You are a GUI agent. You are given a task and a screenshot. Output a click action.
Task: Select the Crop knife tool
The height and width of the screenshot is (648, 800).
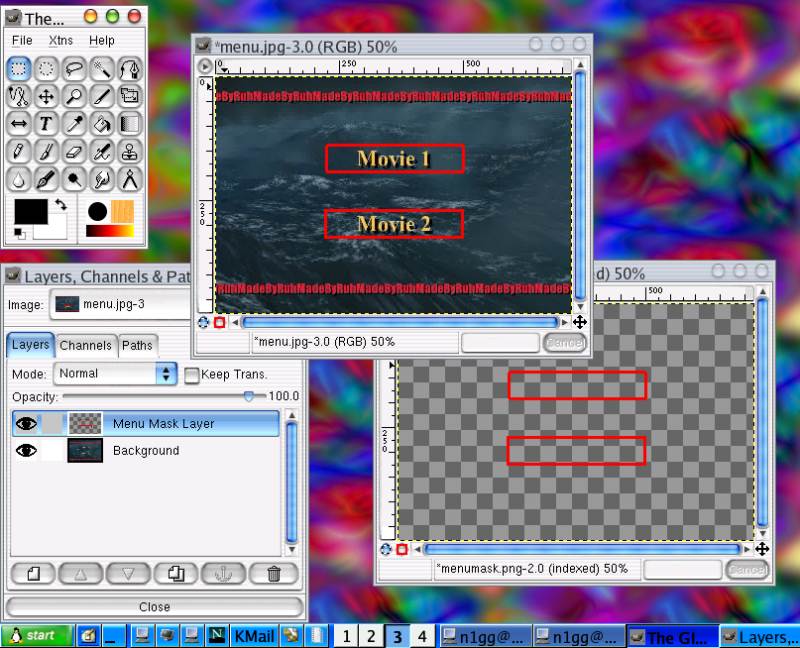102,96
